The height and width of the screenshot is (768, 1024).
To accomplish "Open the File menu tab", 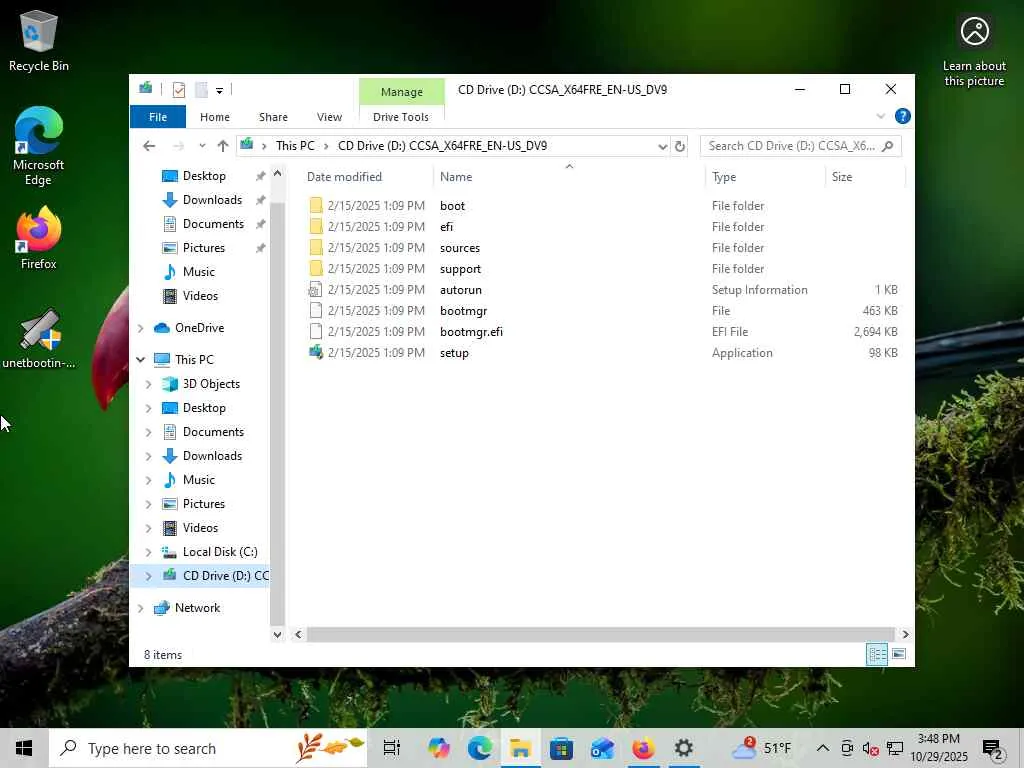I will tap(158, 117).
